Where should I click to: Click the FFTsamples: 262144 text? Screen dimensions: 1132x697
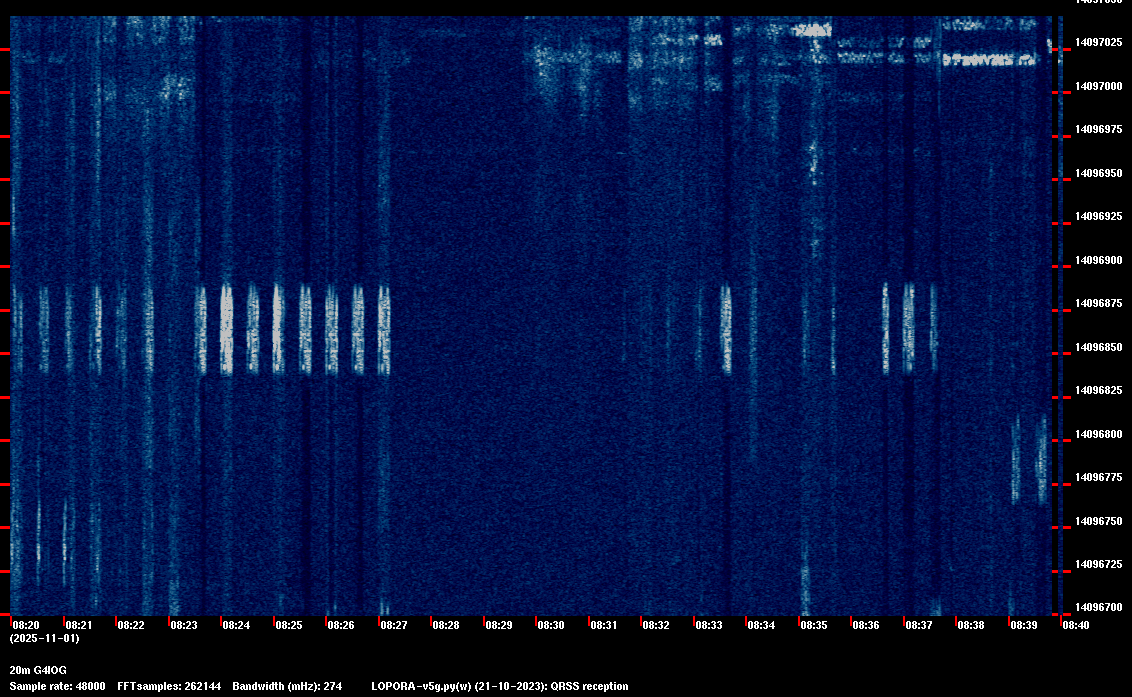tap(169, 686)
